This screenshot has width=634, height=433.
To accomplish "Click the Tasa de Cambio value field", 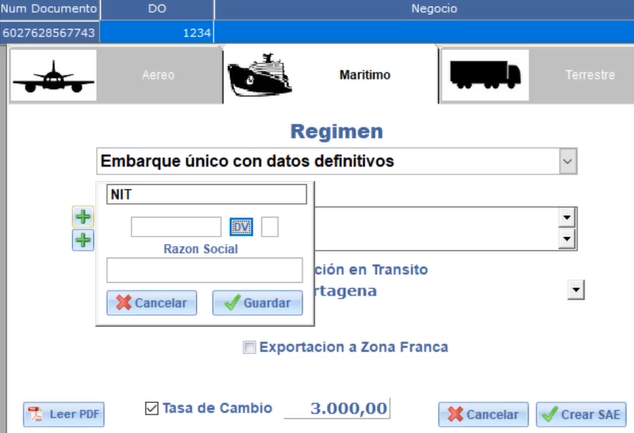I will click(x=337, y=408).
